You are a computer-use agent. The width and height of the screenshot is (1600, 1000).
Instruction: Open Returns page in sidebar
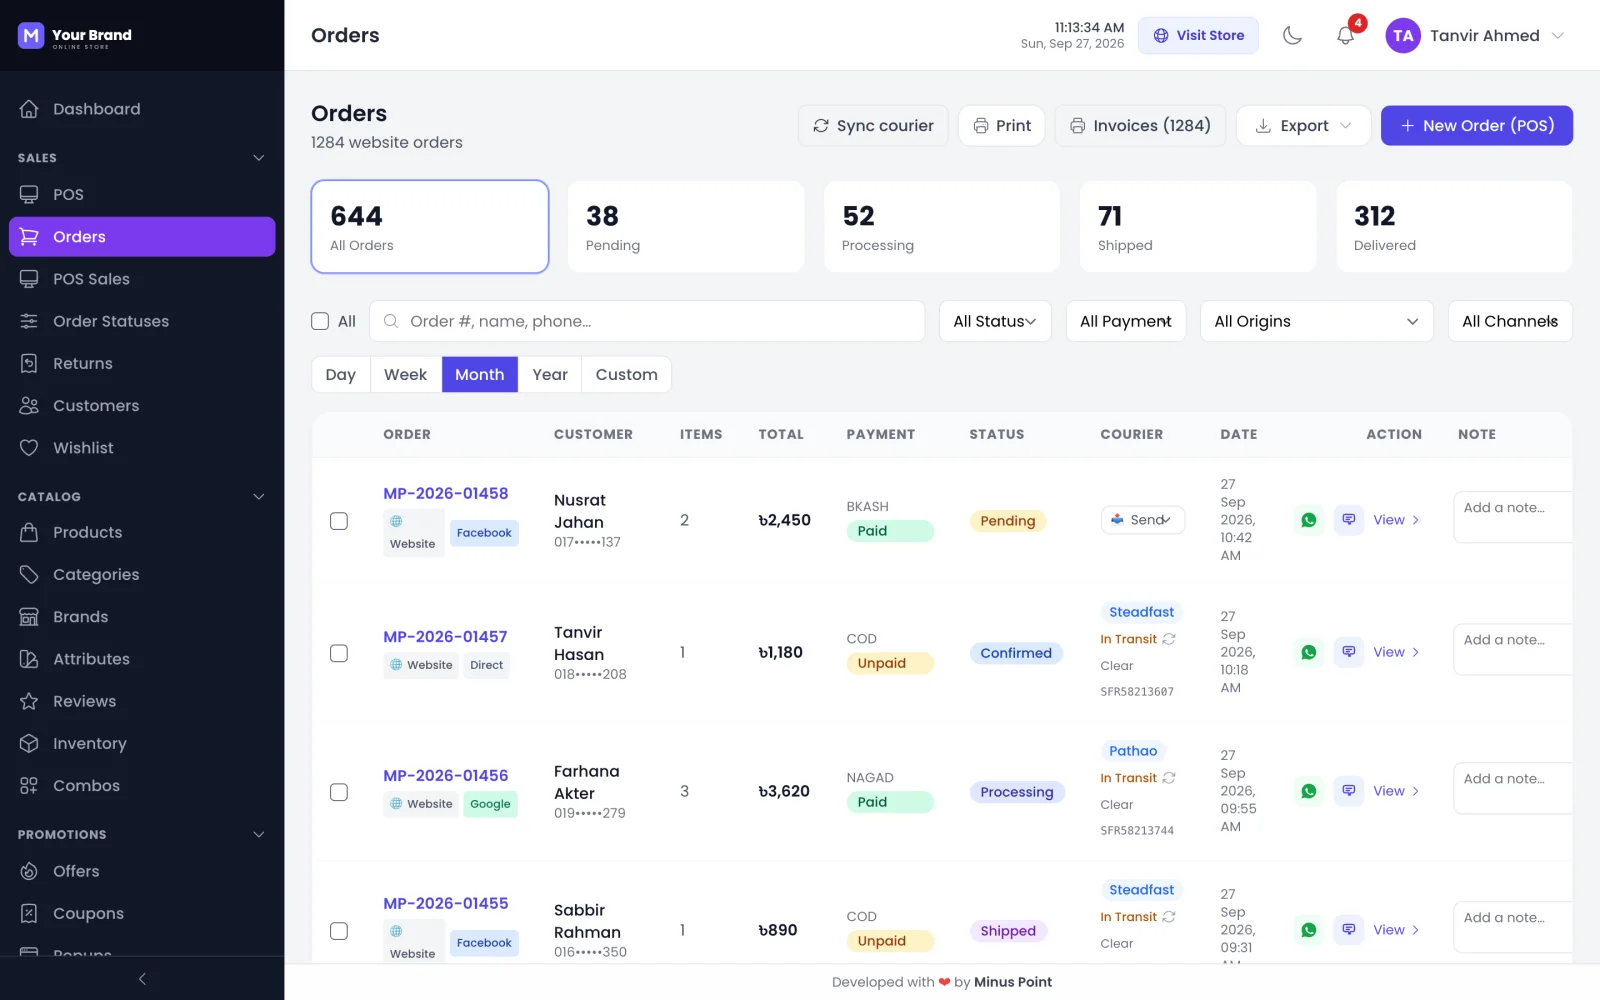[142, 364]
